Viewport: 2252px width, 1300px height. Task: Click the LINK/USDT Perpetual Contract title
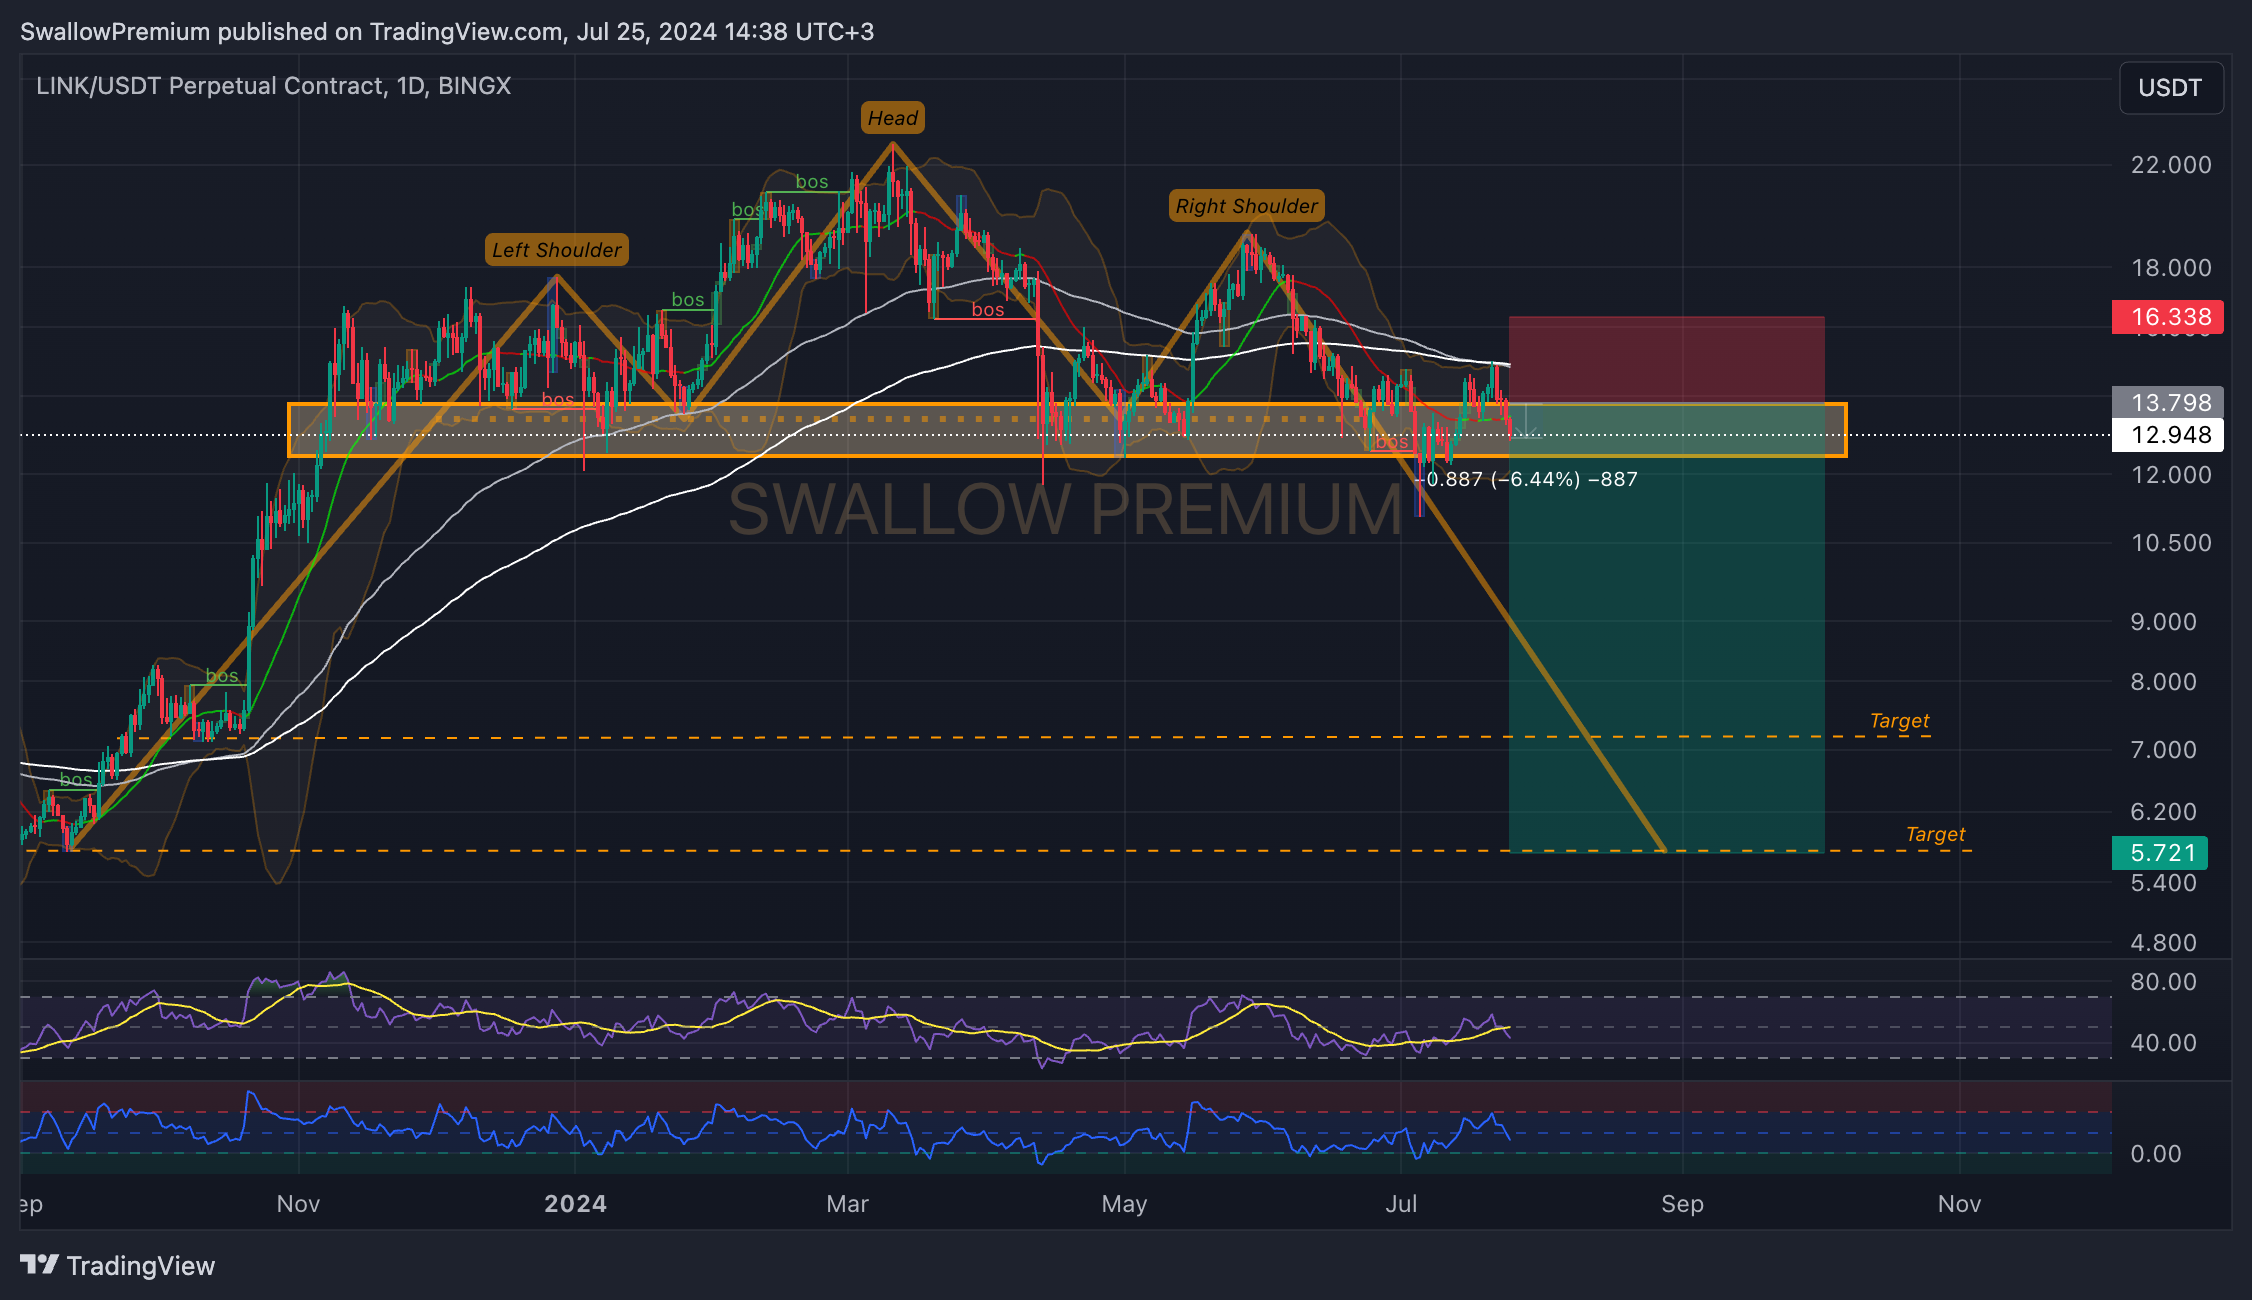click(274, 86)
